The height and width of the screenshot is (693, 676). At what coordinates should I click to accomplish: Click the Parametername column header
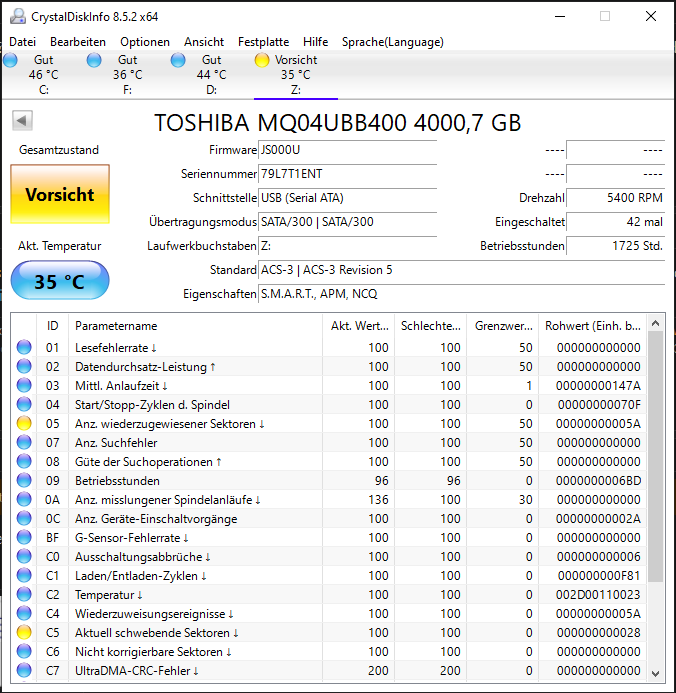click(x=195, y=326)
